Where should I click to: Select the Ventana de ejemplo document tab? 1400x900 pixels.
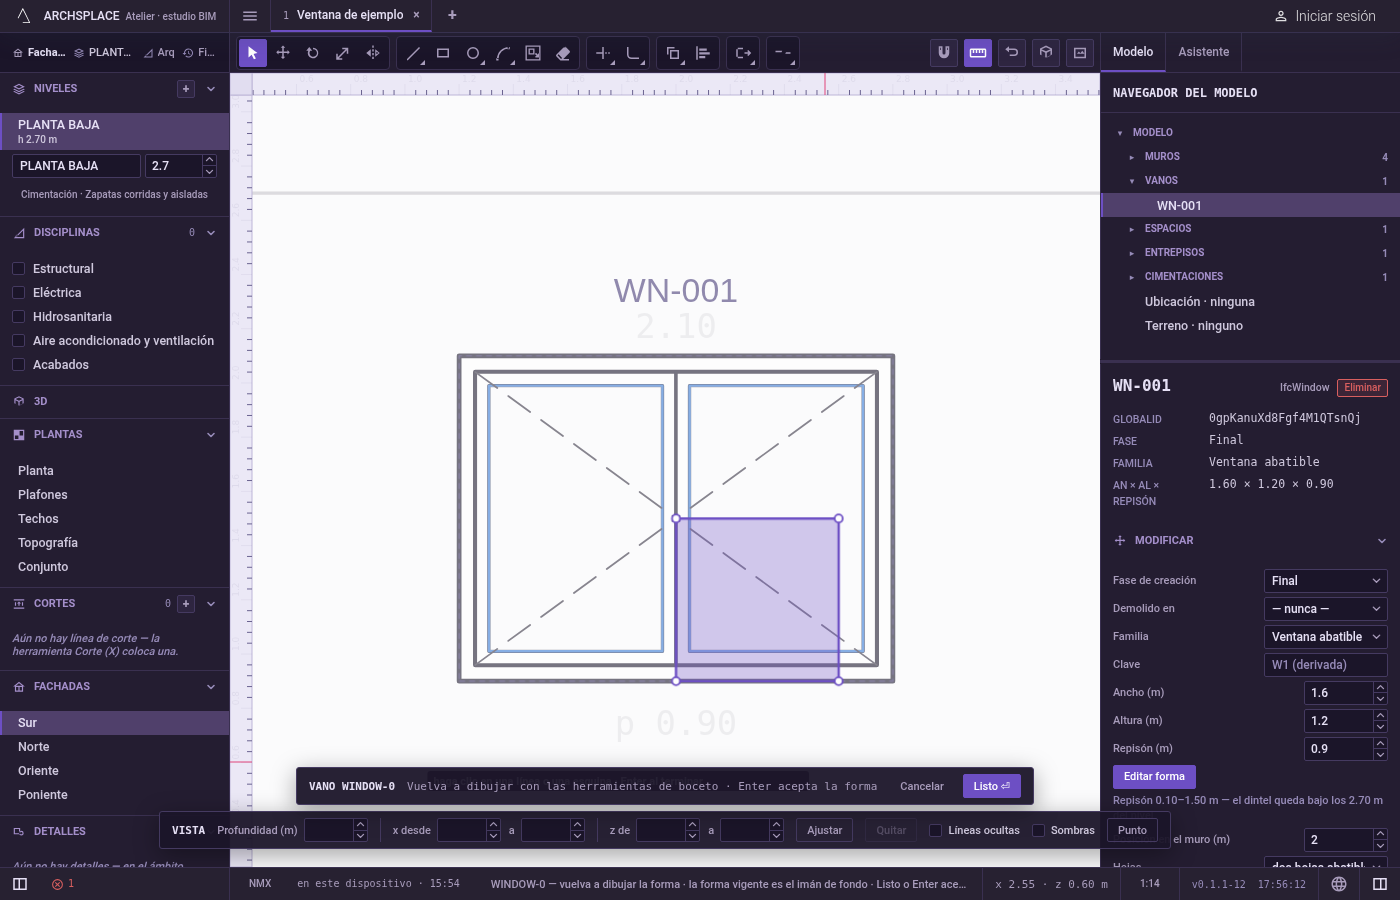(x=350, y=15)
